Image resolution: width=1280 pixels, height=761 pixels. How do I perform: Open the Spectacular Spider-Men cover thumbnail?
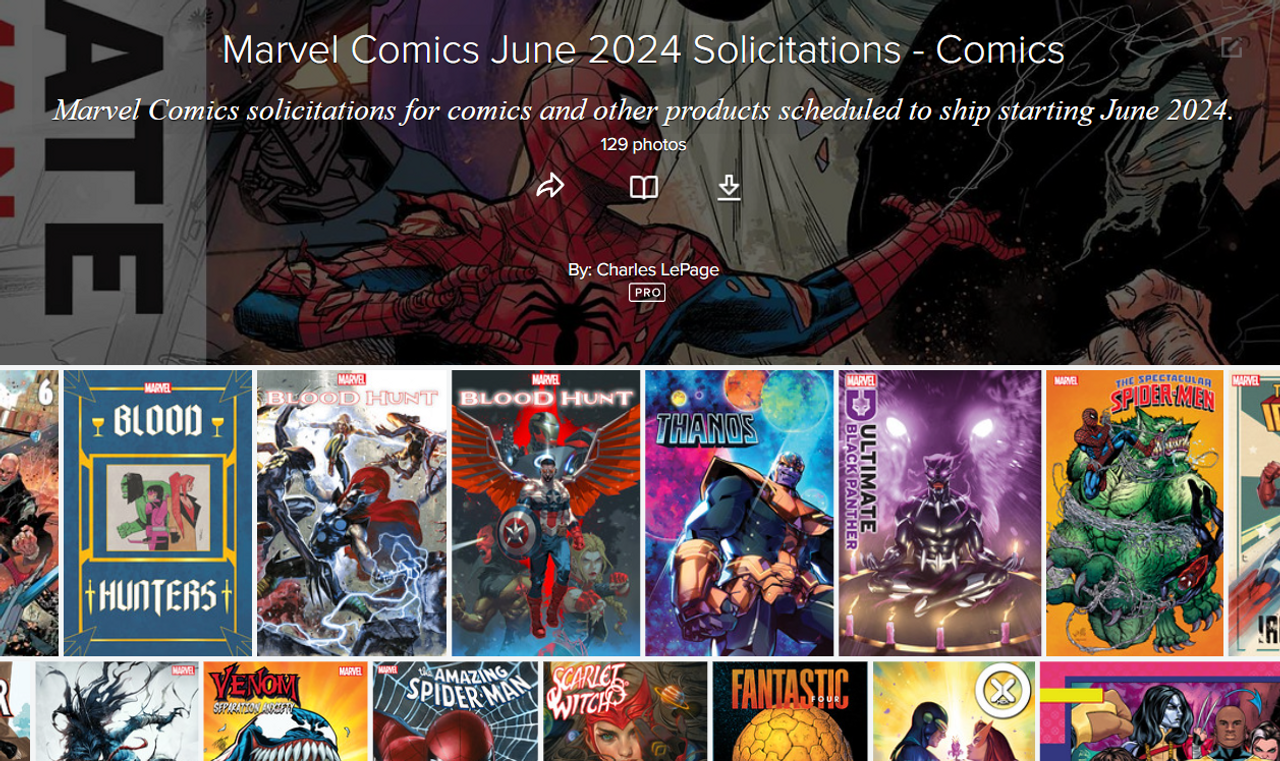click(x=1135, y=513)
